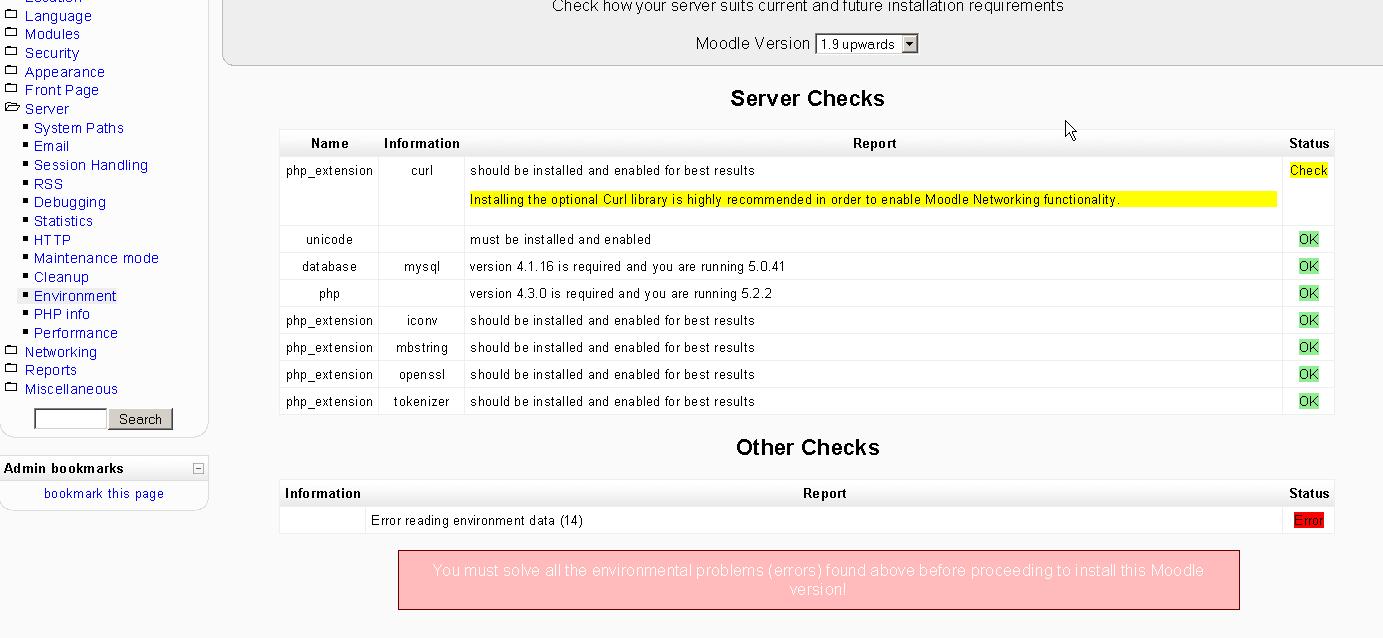Screen dimensions: 1383x638
Task: Open the Language settings link
Action: 58,16
